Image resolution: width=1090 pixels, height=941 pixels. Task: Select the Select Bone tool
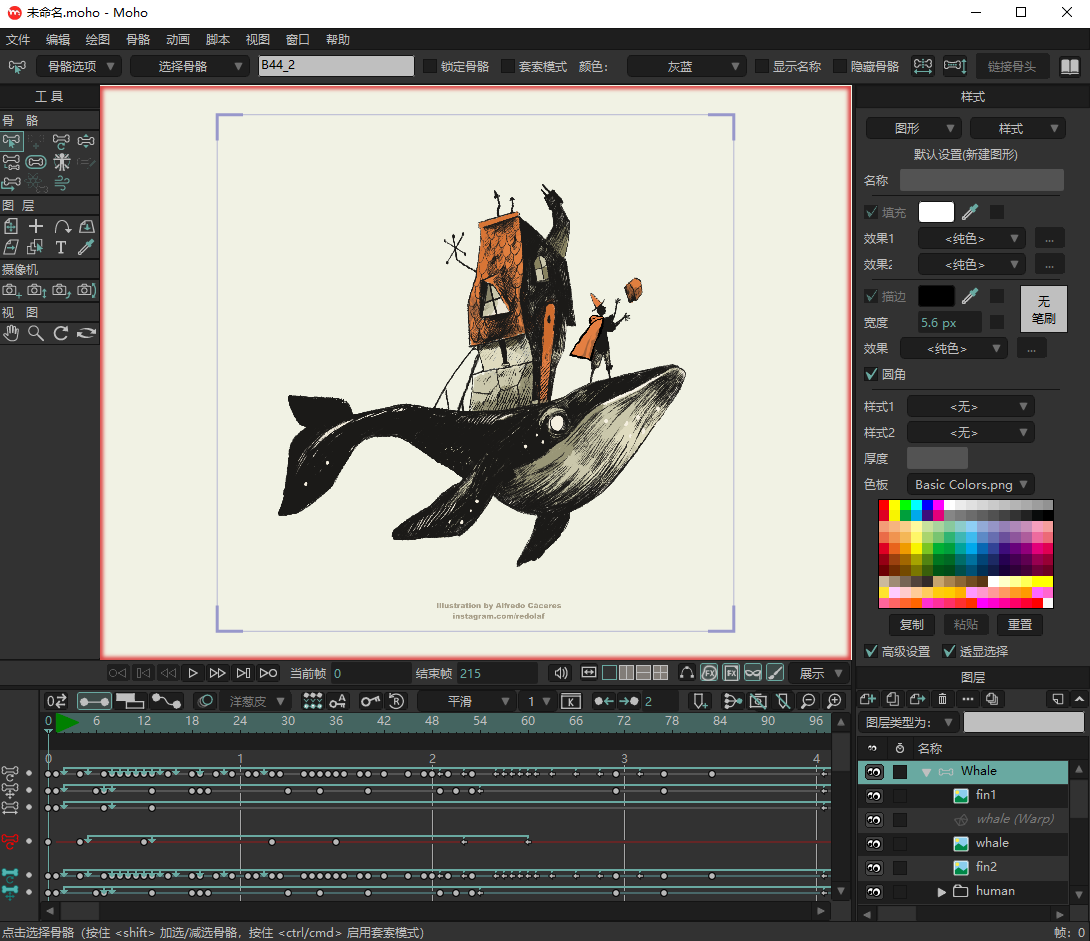12,142
